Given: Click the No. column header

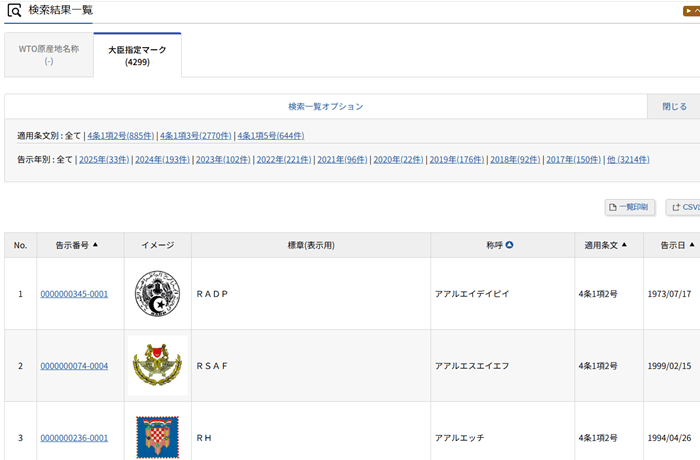Looking at the screenshot, I should pyautogui.click(x=21, y=245).
